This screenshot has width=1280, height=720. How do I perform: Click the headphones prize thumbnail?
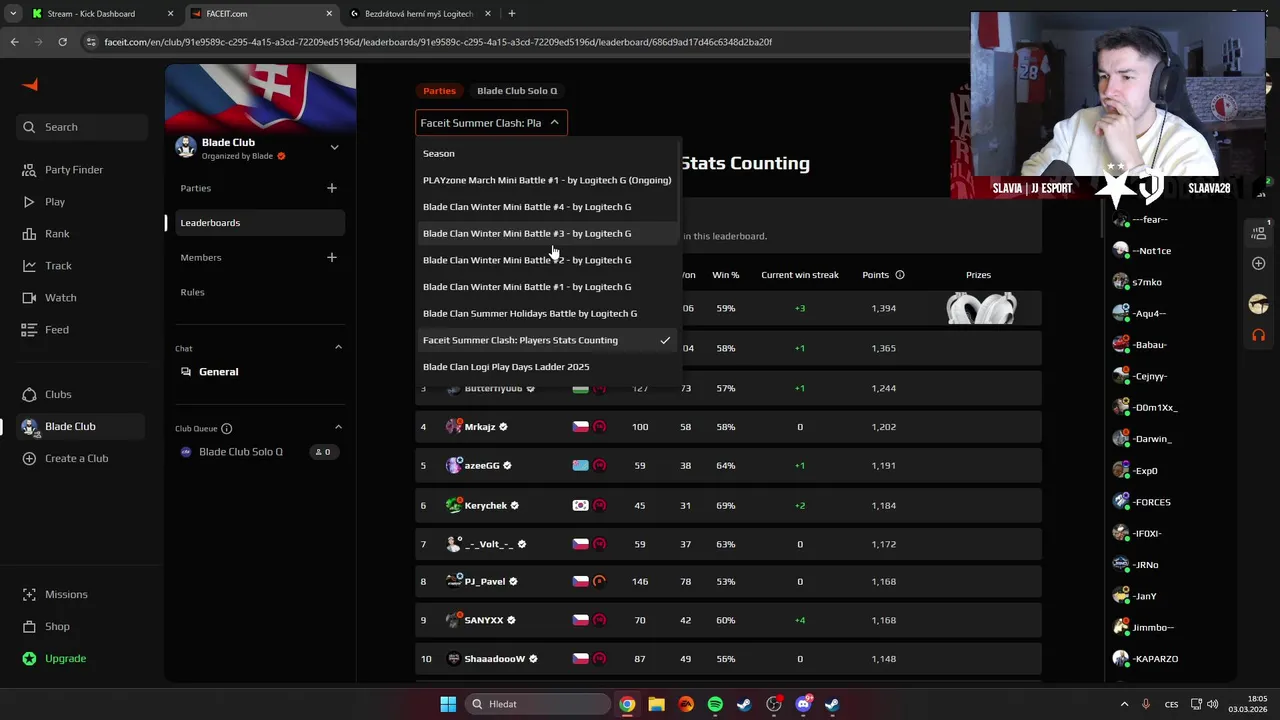point(981,309)
